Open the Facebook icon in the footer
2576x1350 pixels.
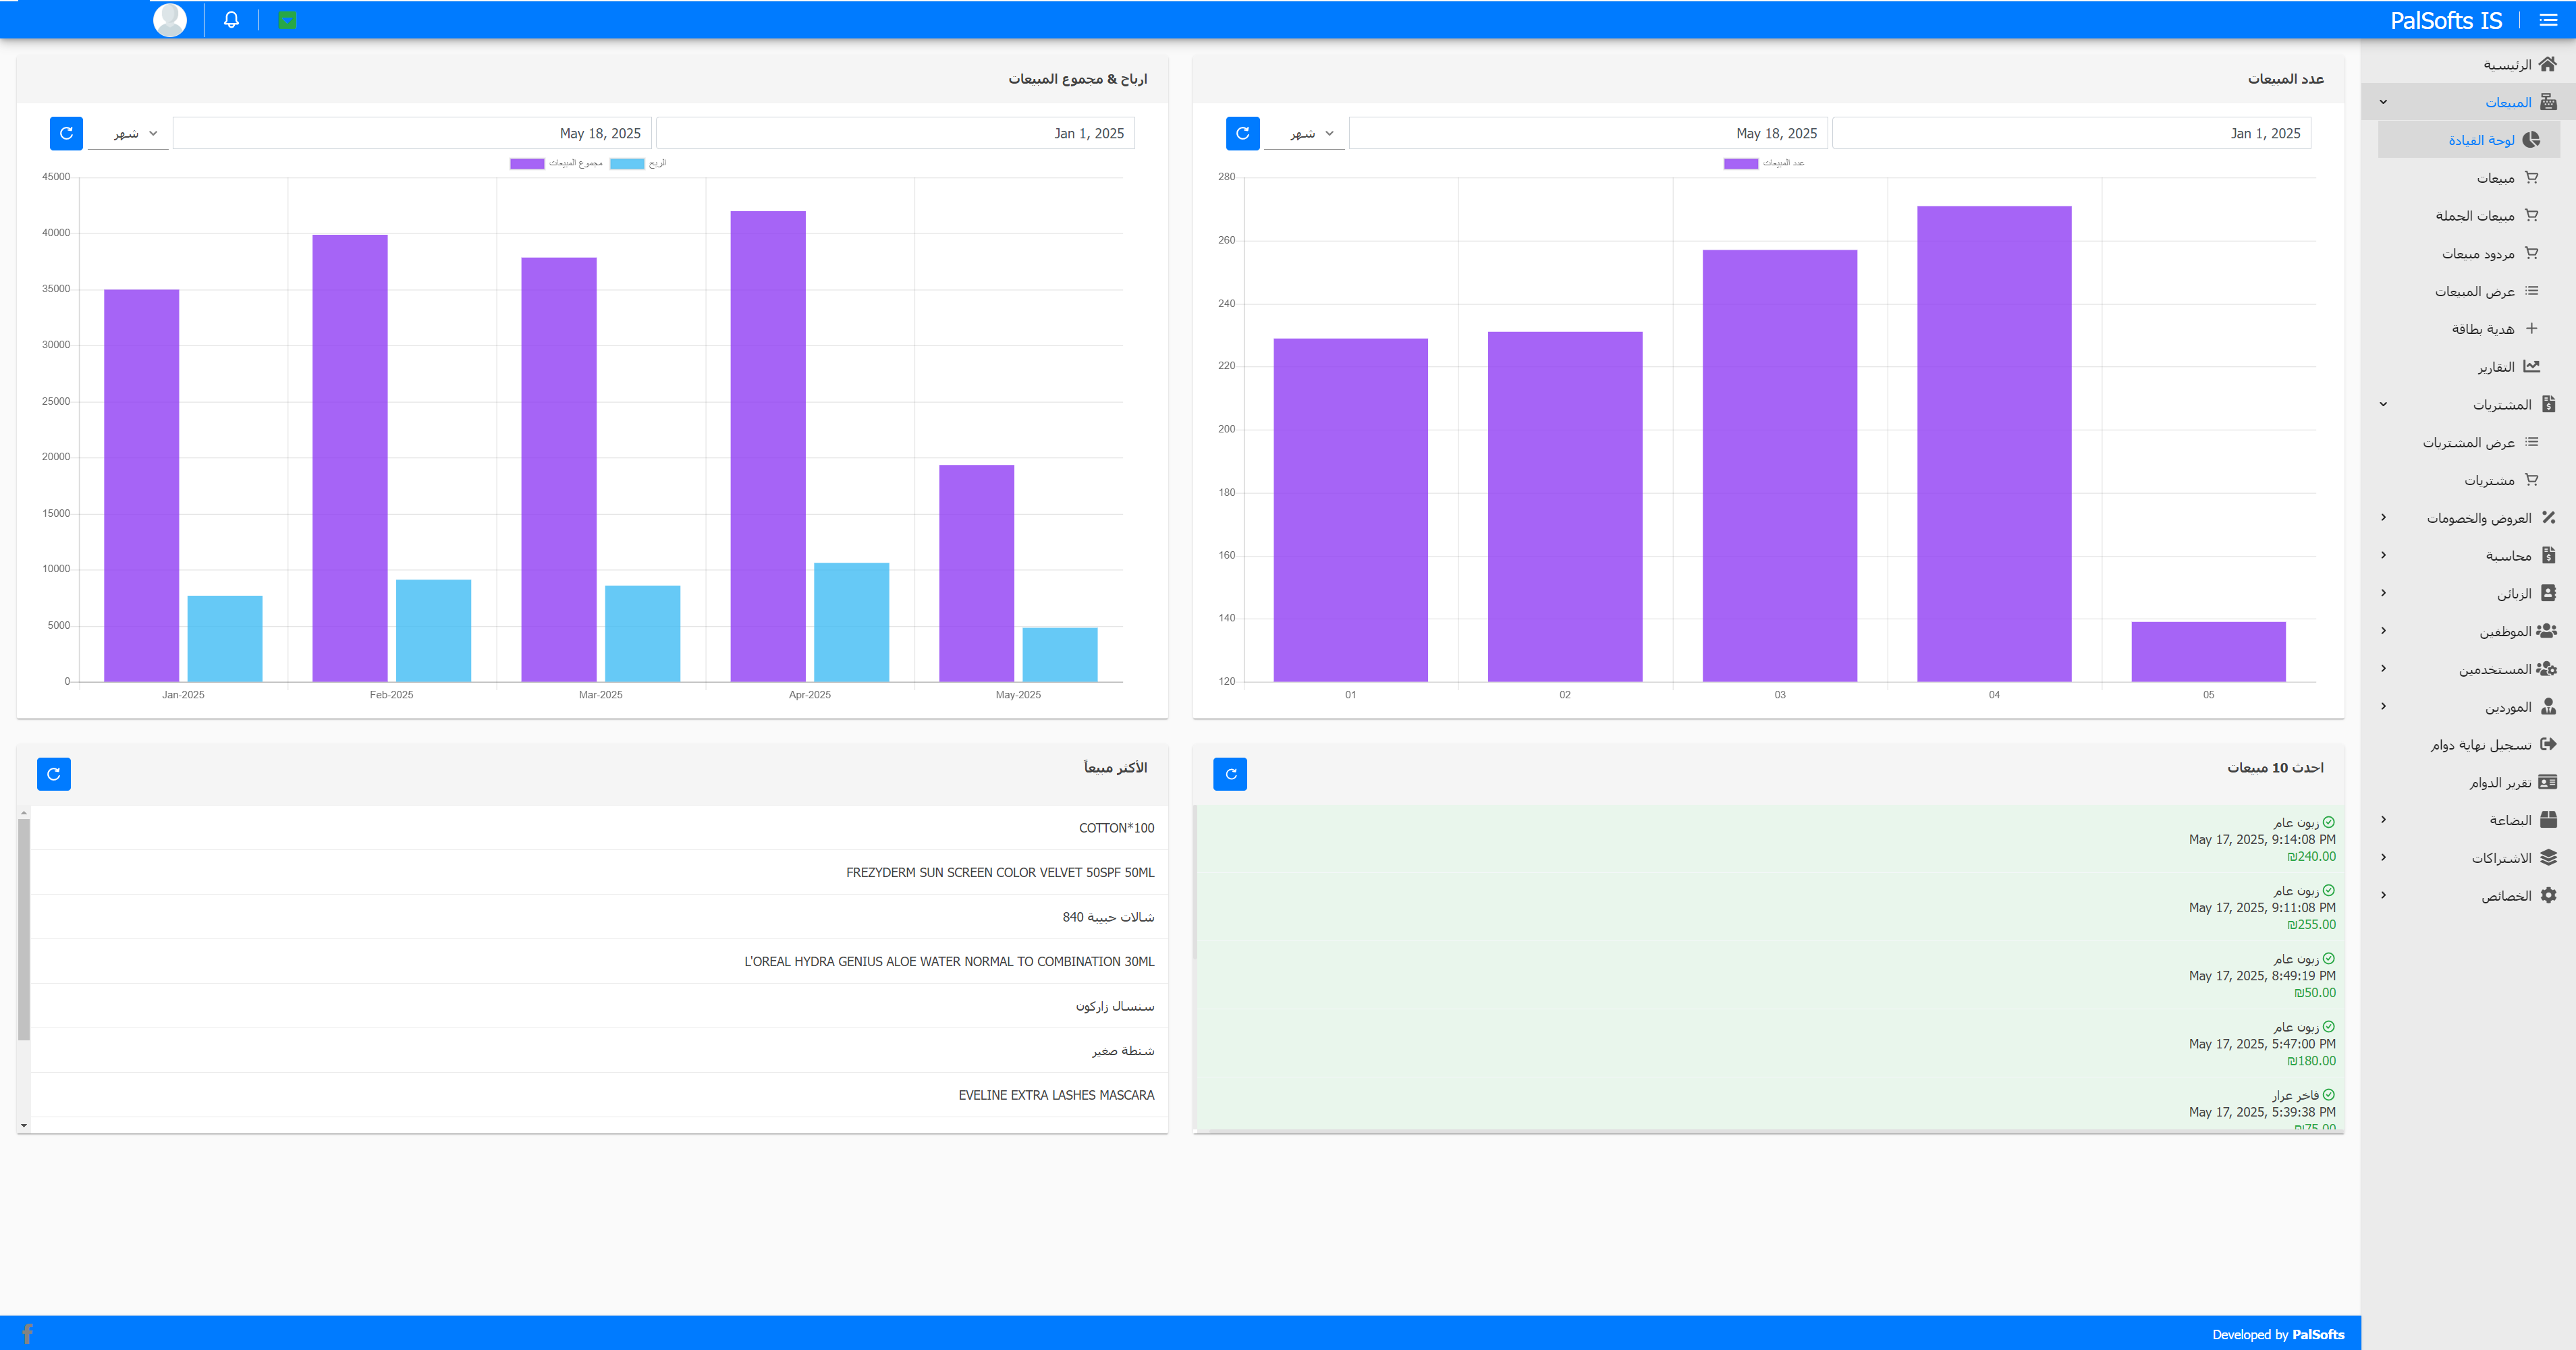[27, 1333]
